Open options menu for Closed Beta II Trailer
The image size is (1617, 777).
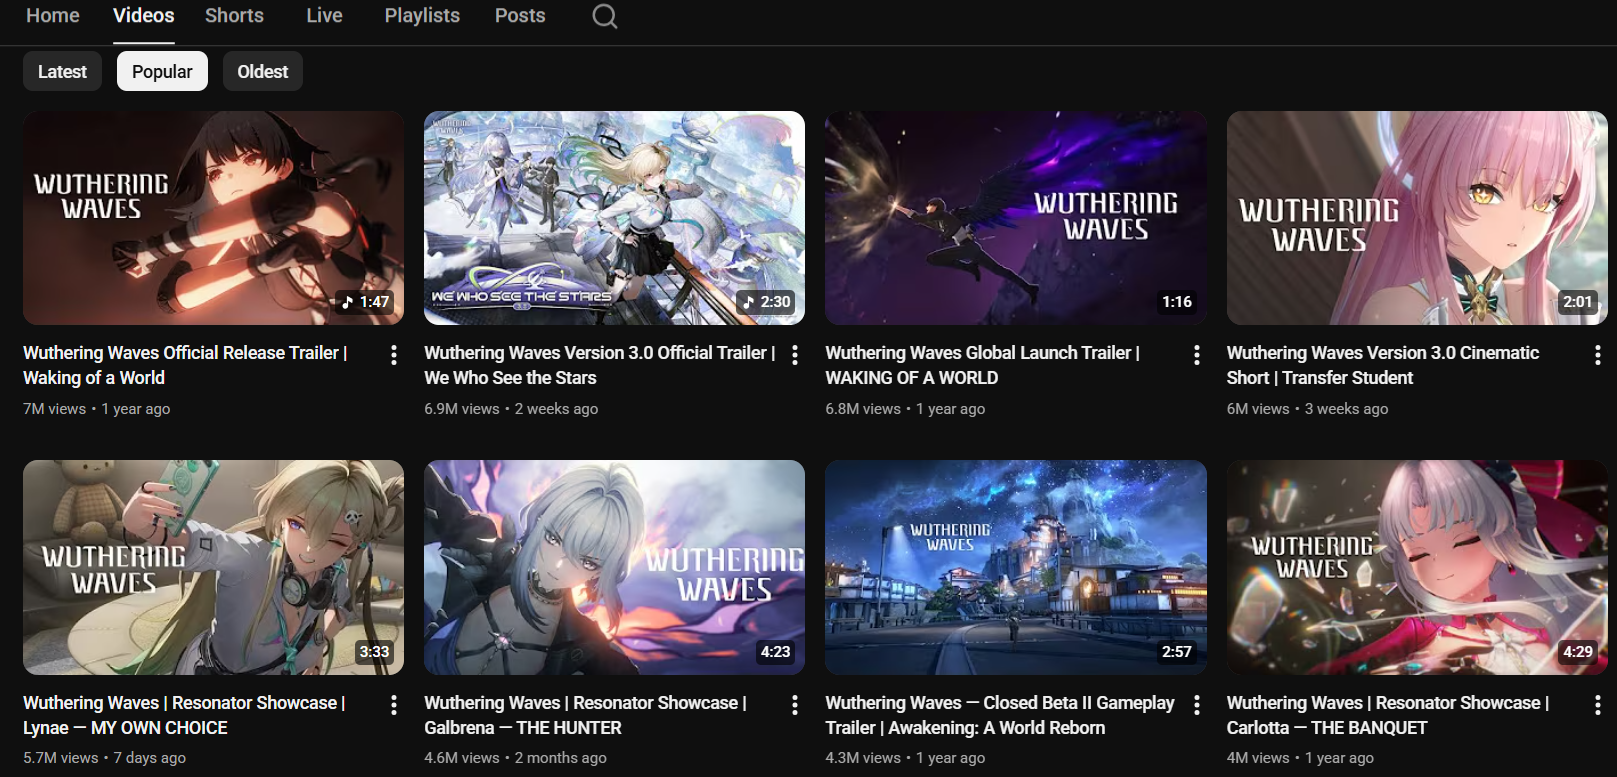(1197, 705)
